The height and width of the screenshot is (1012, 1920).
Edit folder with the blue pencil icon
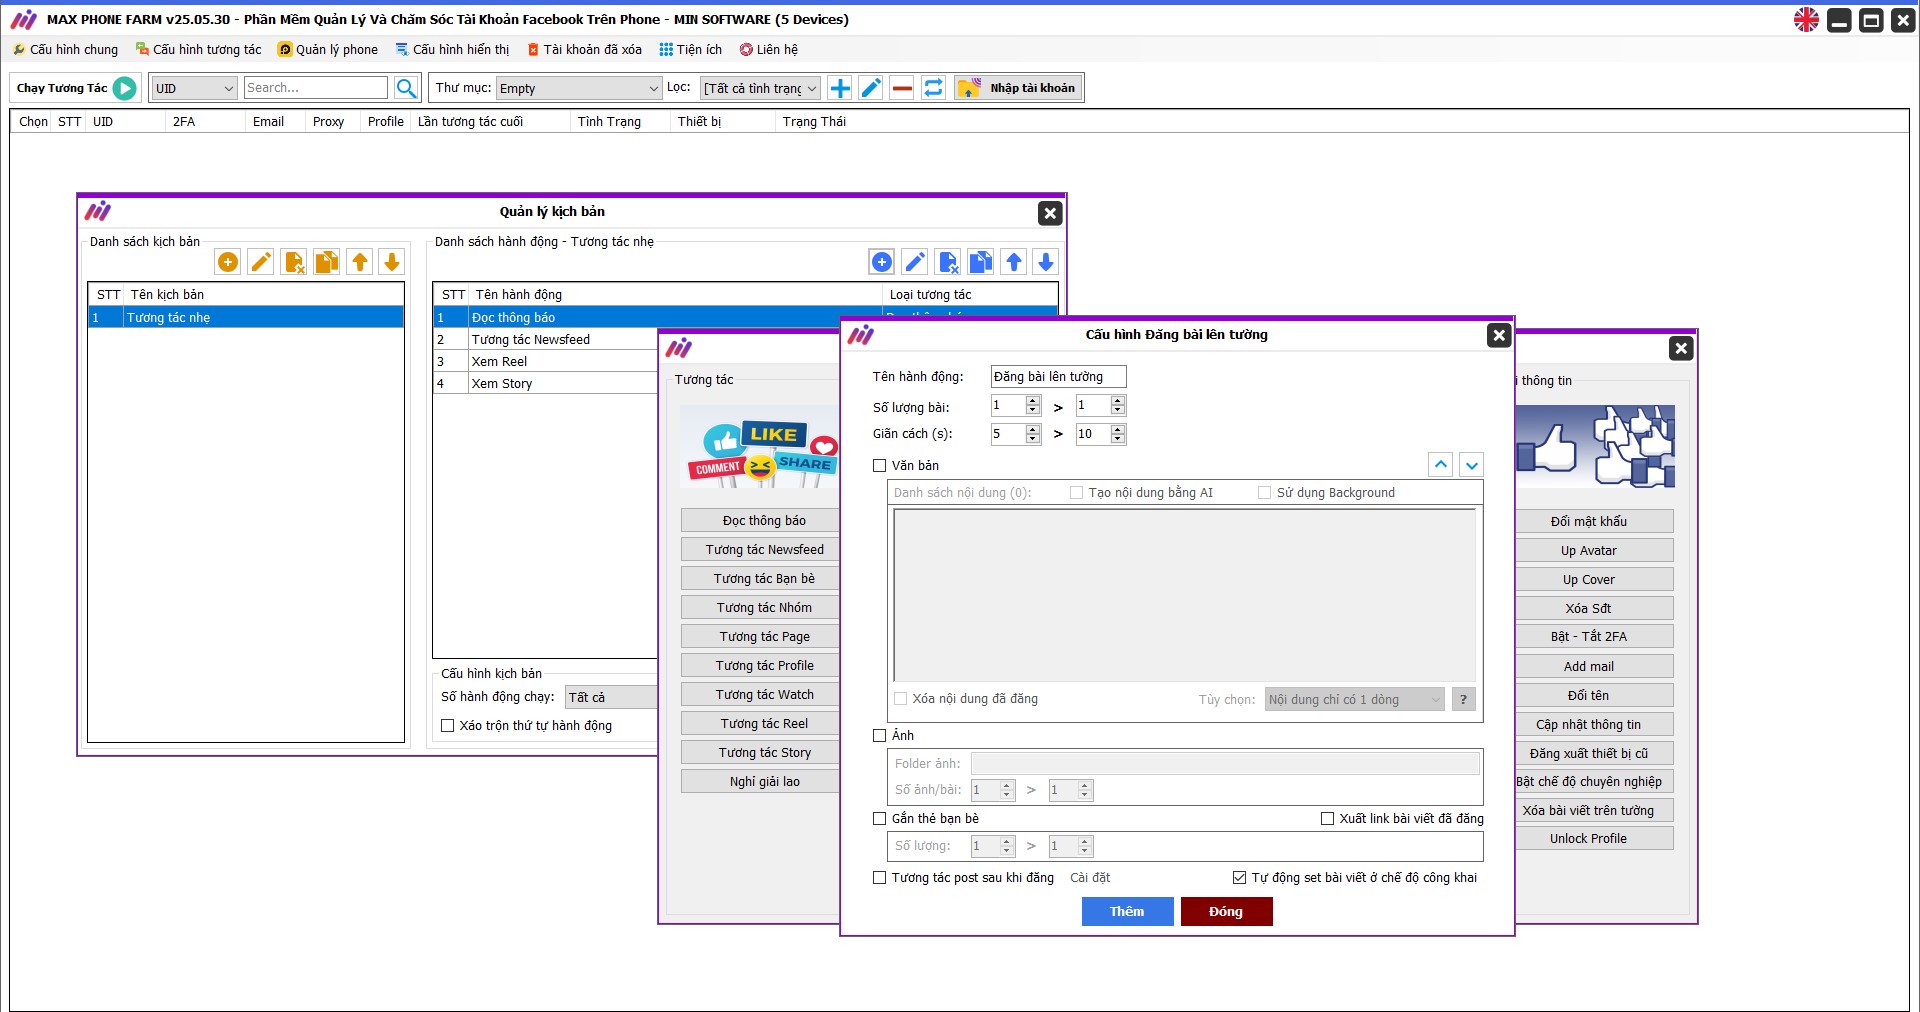pyautogui.click(x=871, y=88)
